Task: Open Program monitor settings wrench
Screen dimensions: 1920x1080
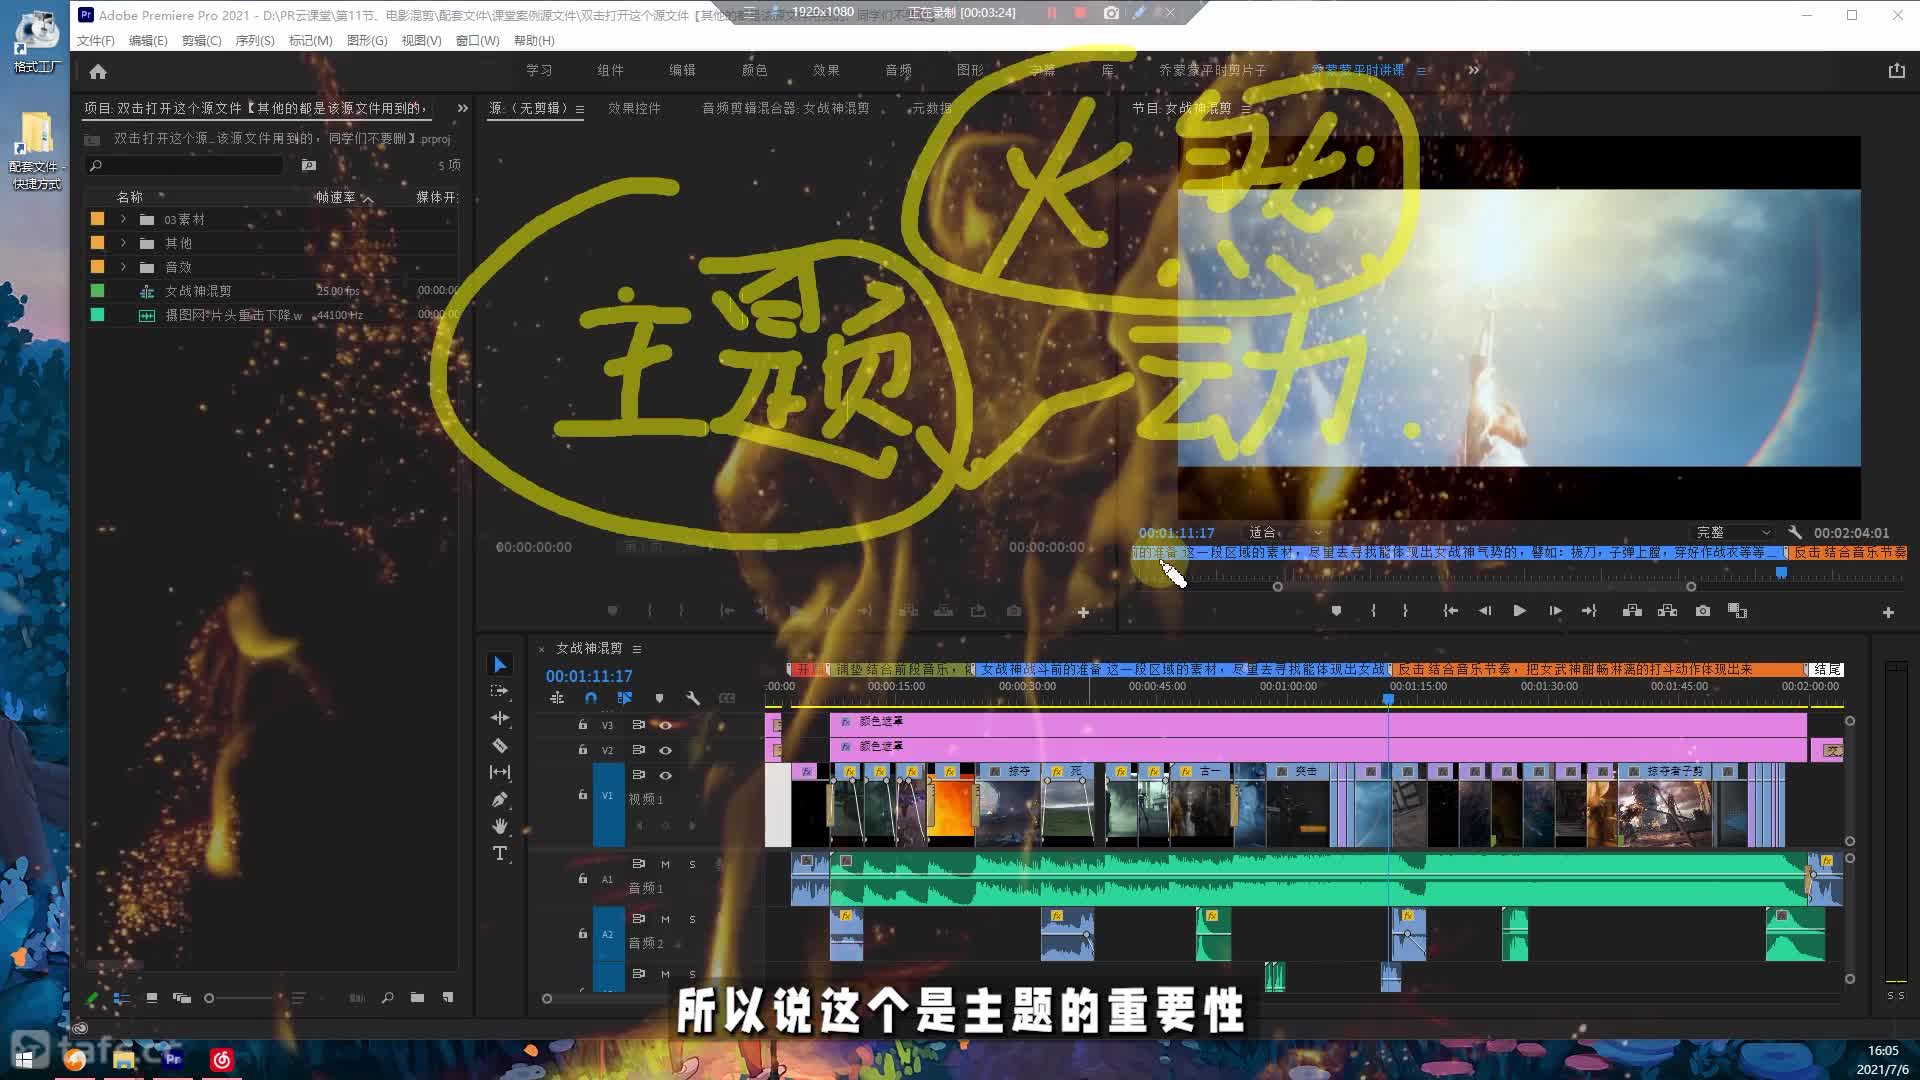Action: (x=1795, y=533)
